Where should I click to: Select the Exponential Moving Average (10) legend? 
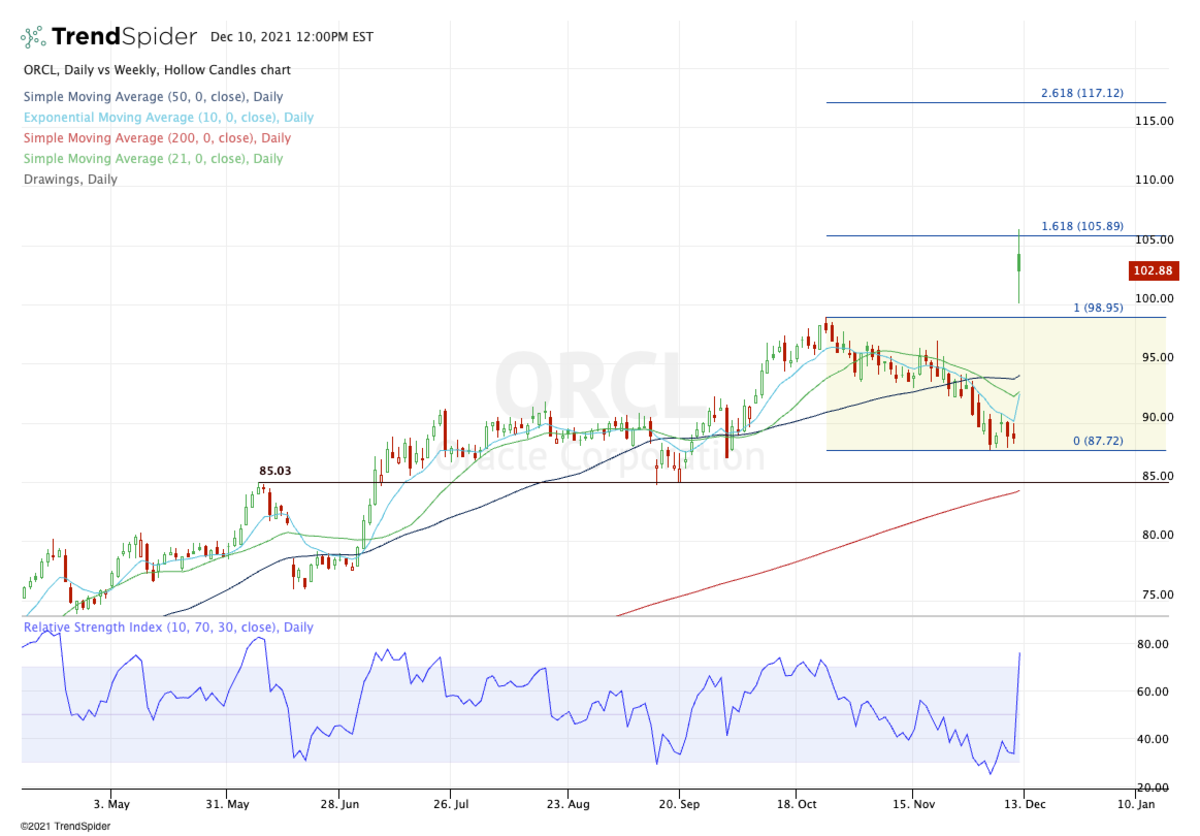coord(167,117)
